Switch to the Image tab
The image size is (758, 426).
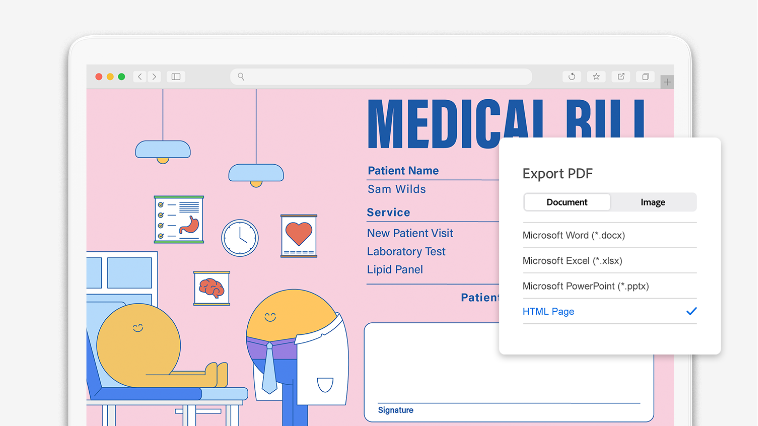pyautogui.click(x=653, y=202)
